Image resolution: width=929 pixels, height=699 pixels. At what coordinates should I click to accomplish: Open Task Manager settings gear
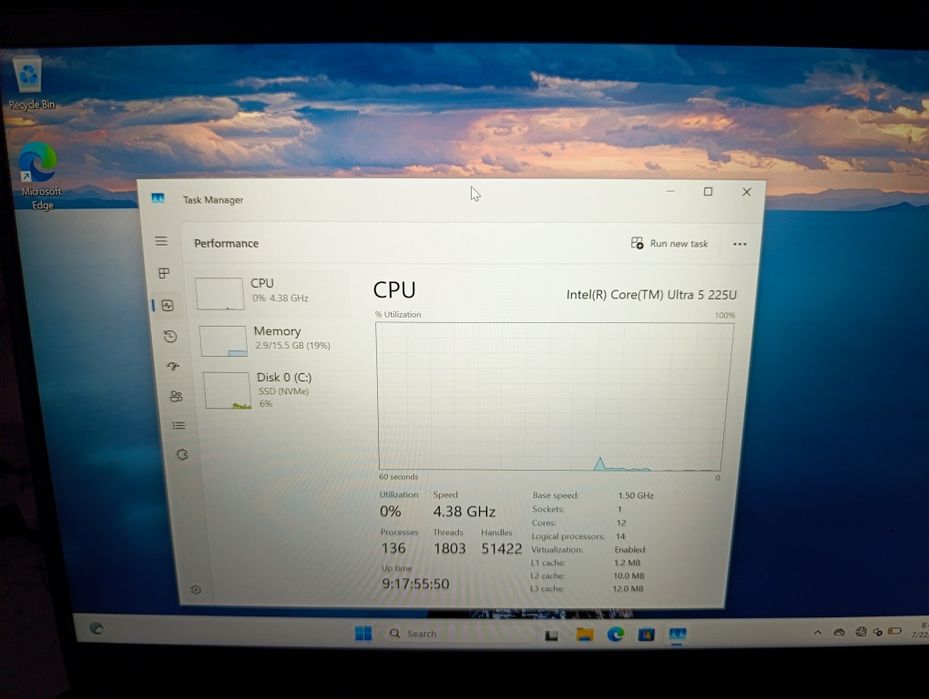click(196, 589)
